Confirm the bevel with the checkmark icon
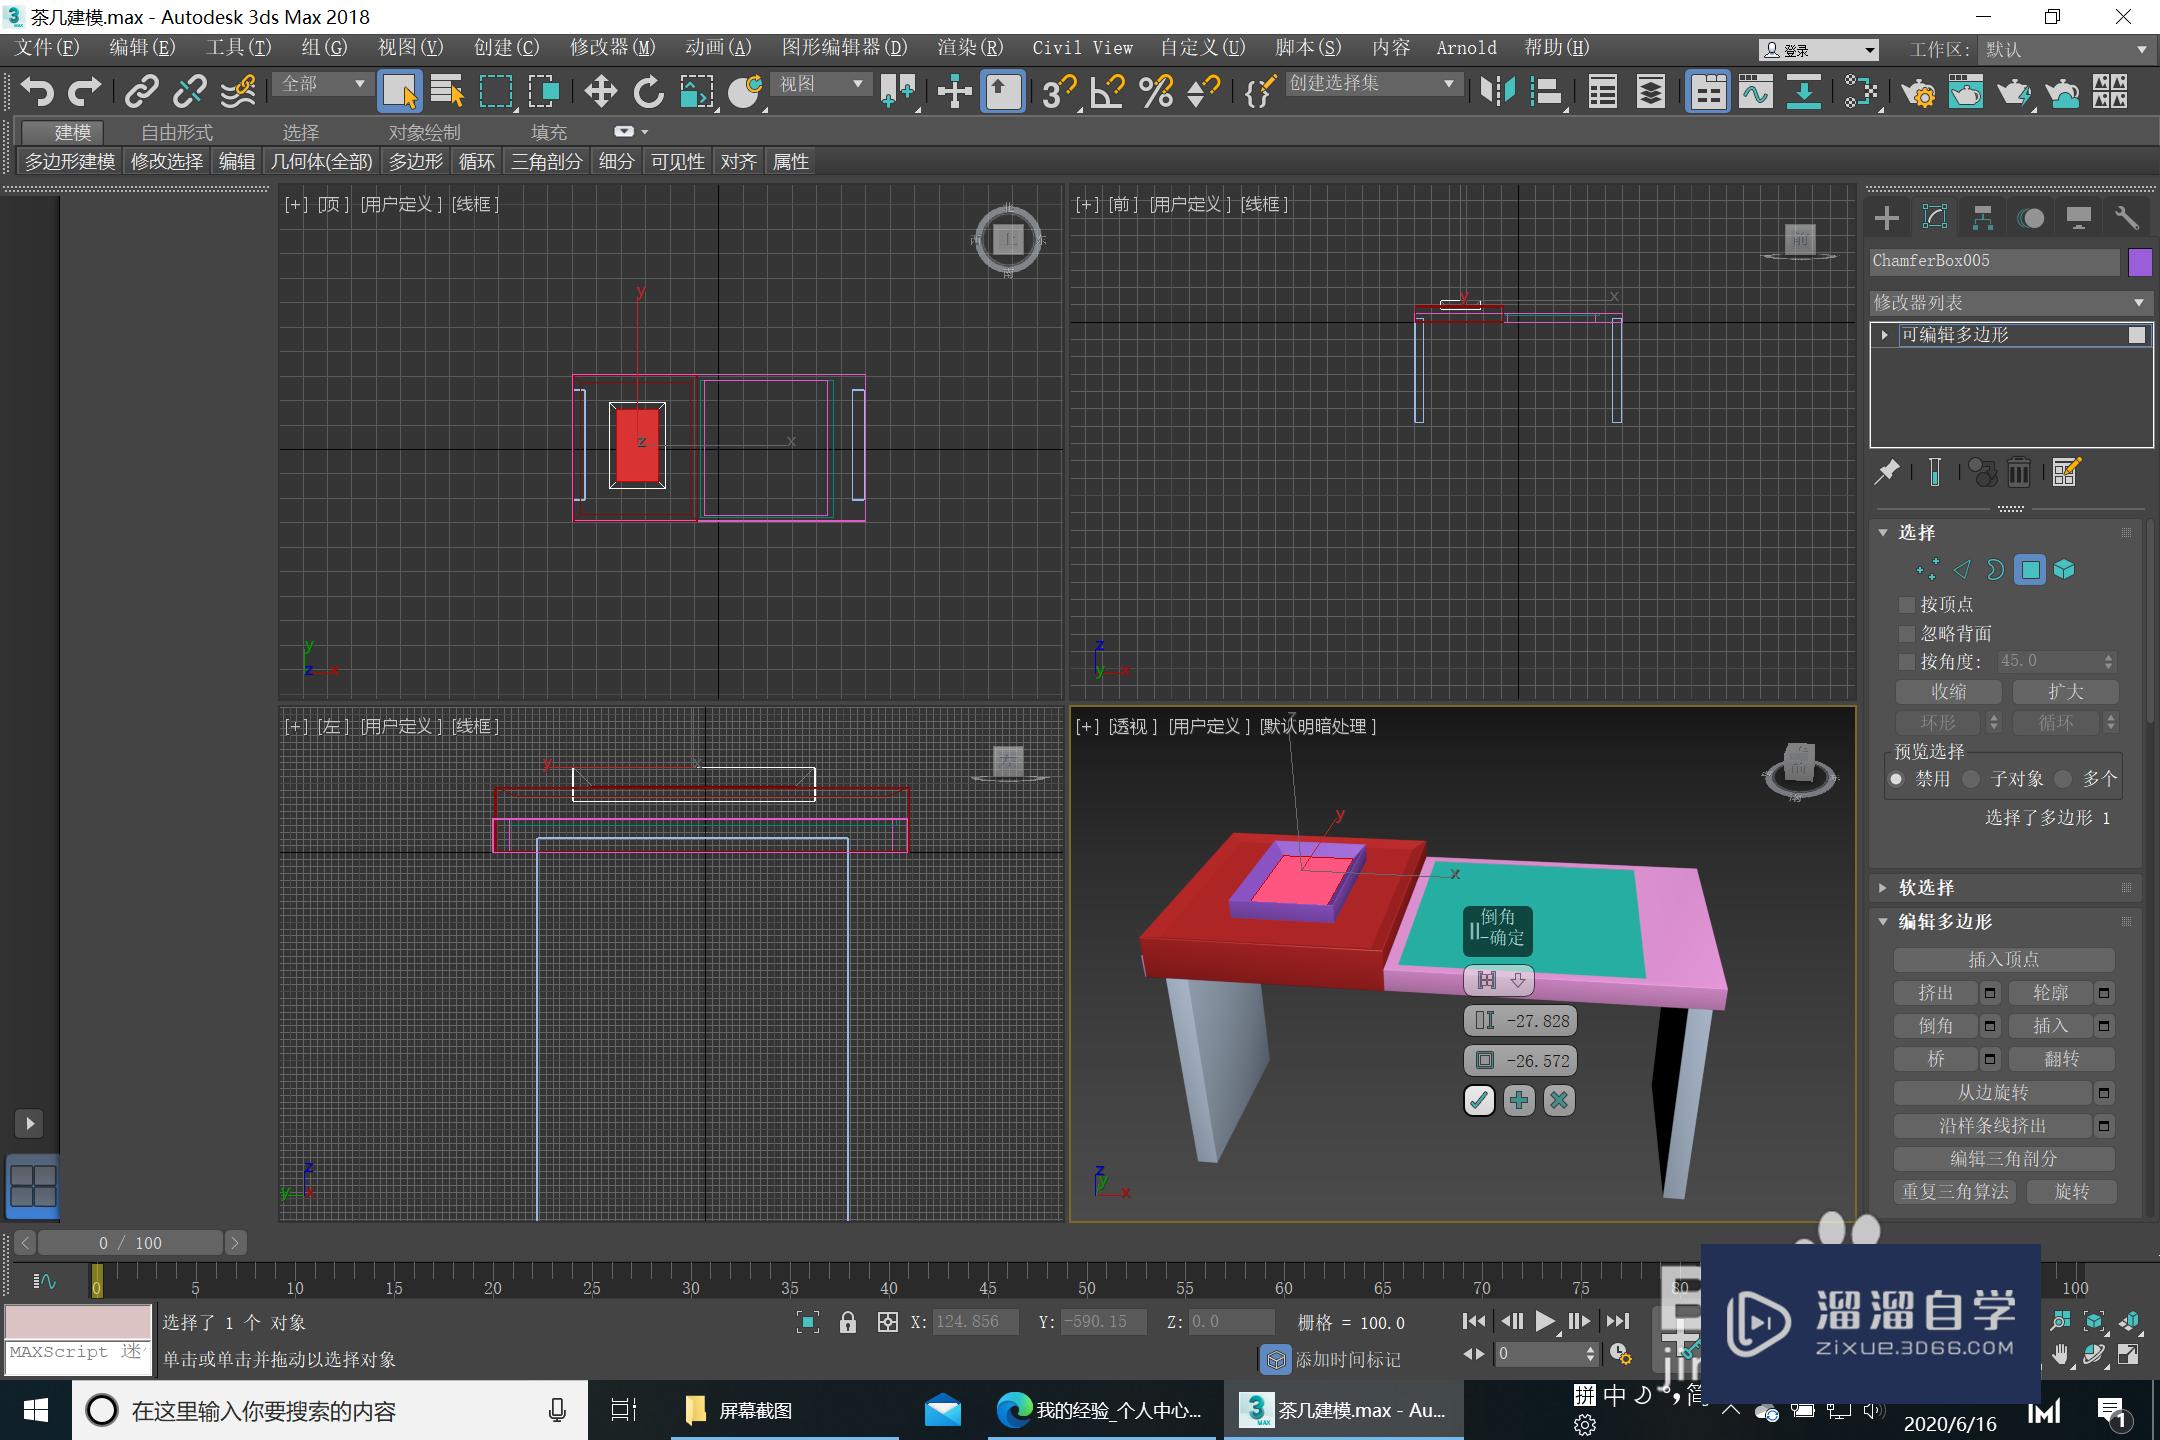 1479,1100
